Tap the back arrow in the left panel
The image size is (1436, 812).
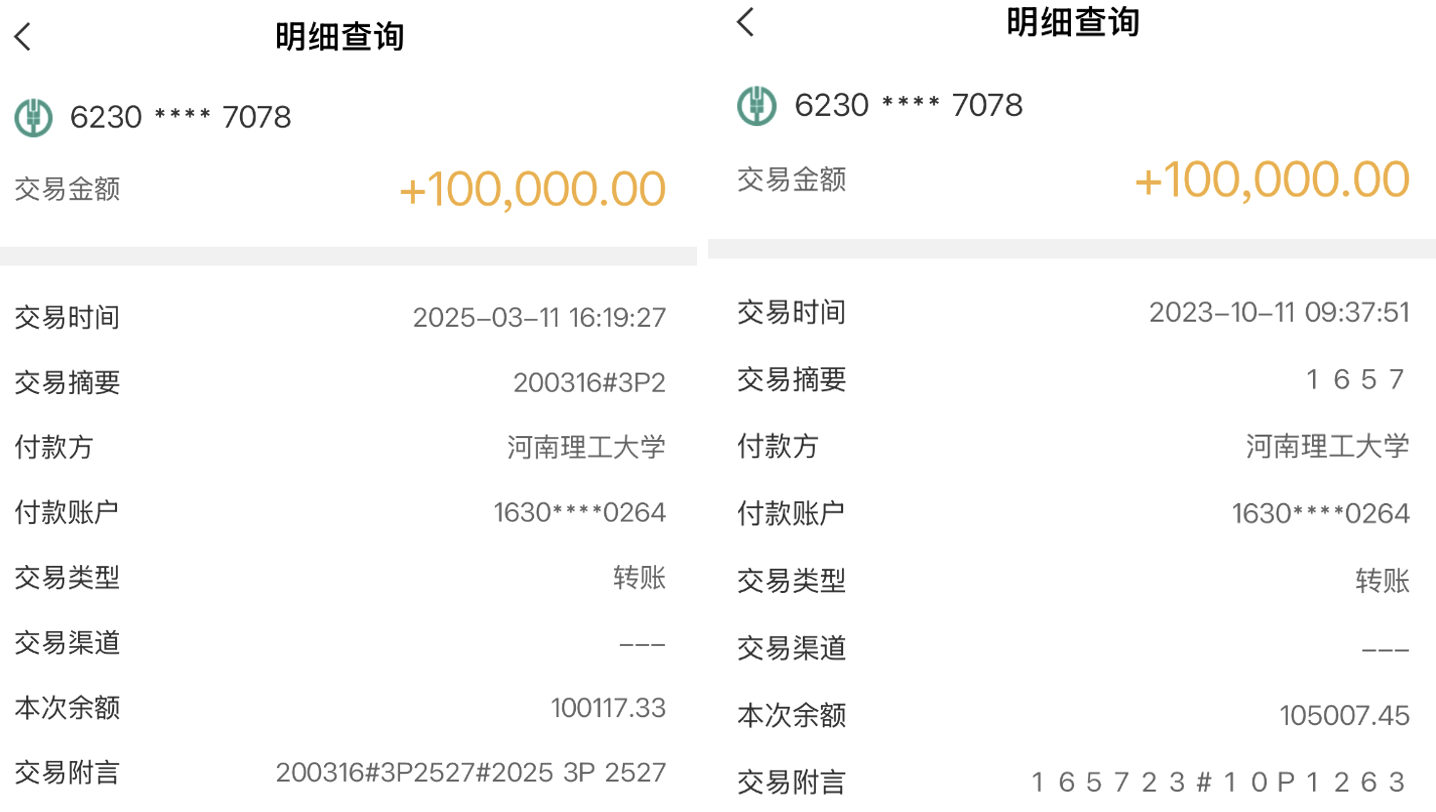coord(23,38)
